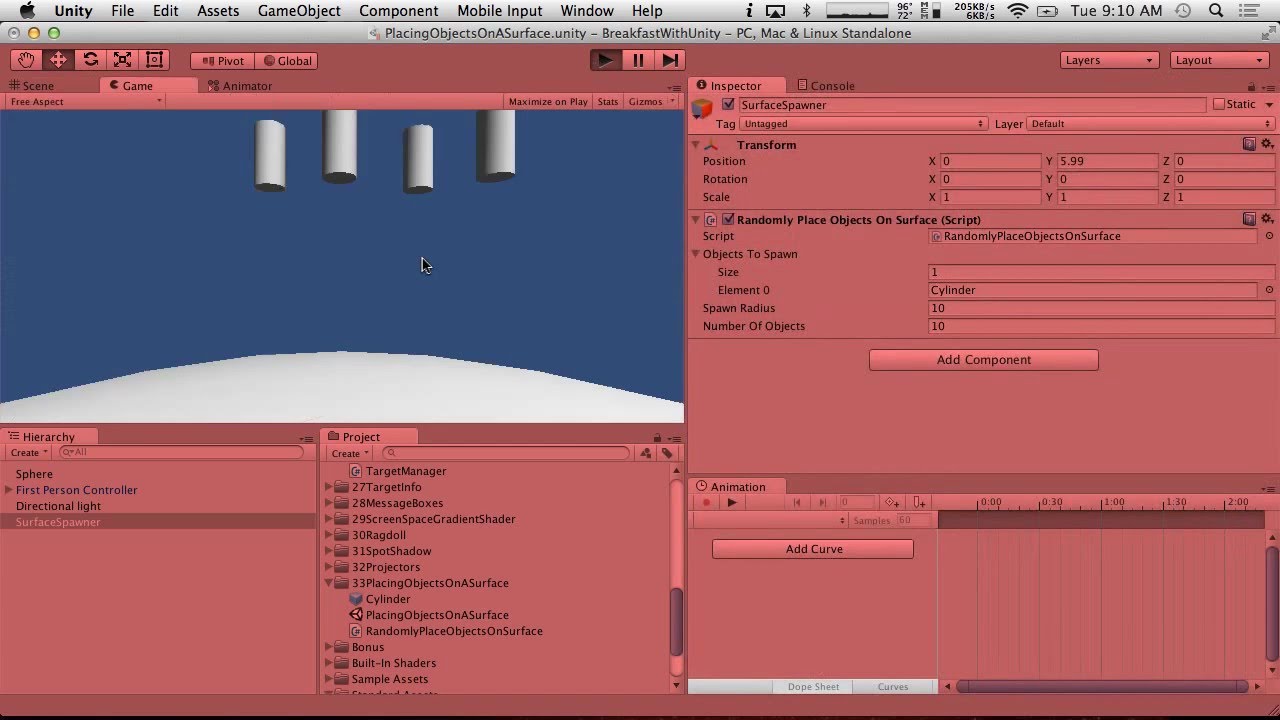This screenshot has width=1280, height=720.
Task: Click the Animation panel play button
Action: (732, 503)
